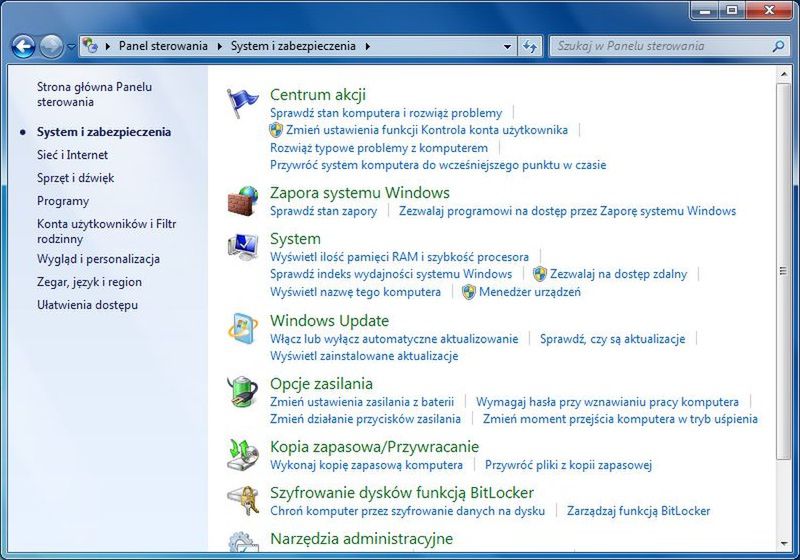Image resolution: width=800 pixels, height=560 pixels.
Task: Click Włącz lub wyłącz automatyczne aktualizowanie
Action: click(394, 339)
